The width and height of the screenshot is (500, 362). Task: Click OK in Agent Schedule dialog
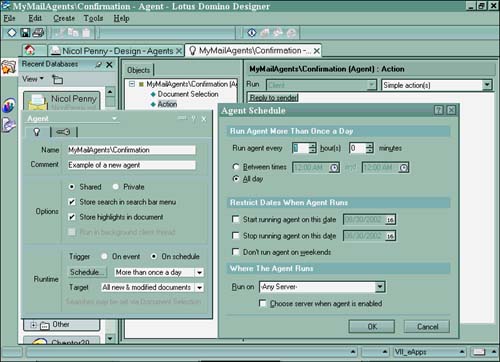click(x=372, y=326)
